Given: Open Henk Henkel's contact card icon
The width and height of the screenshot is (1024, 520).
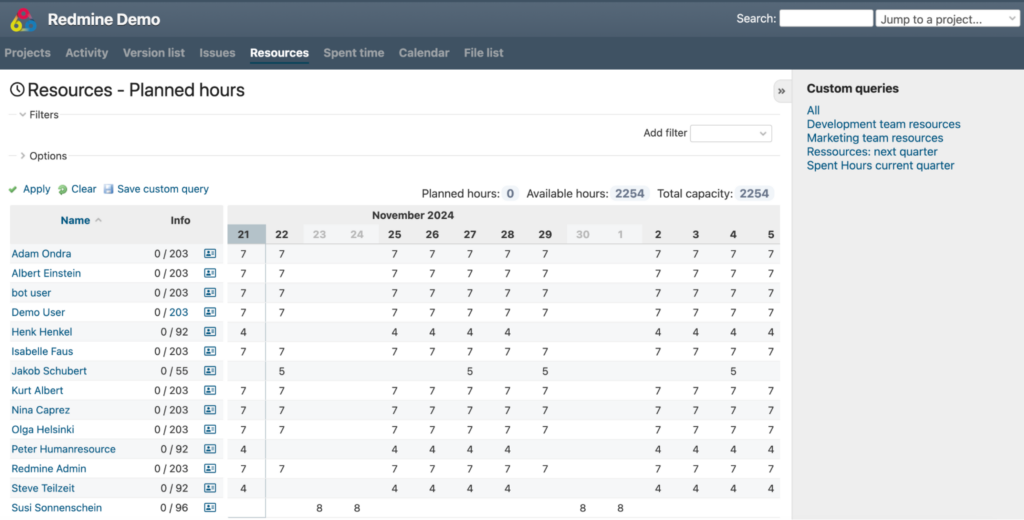Looking at the screenshot, I should click(210, 332).
